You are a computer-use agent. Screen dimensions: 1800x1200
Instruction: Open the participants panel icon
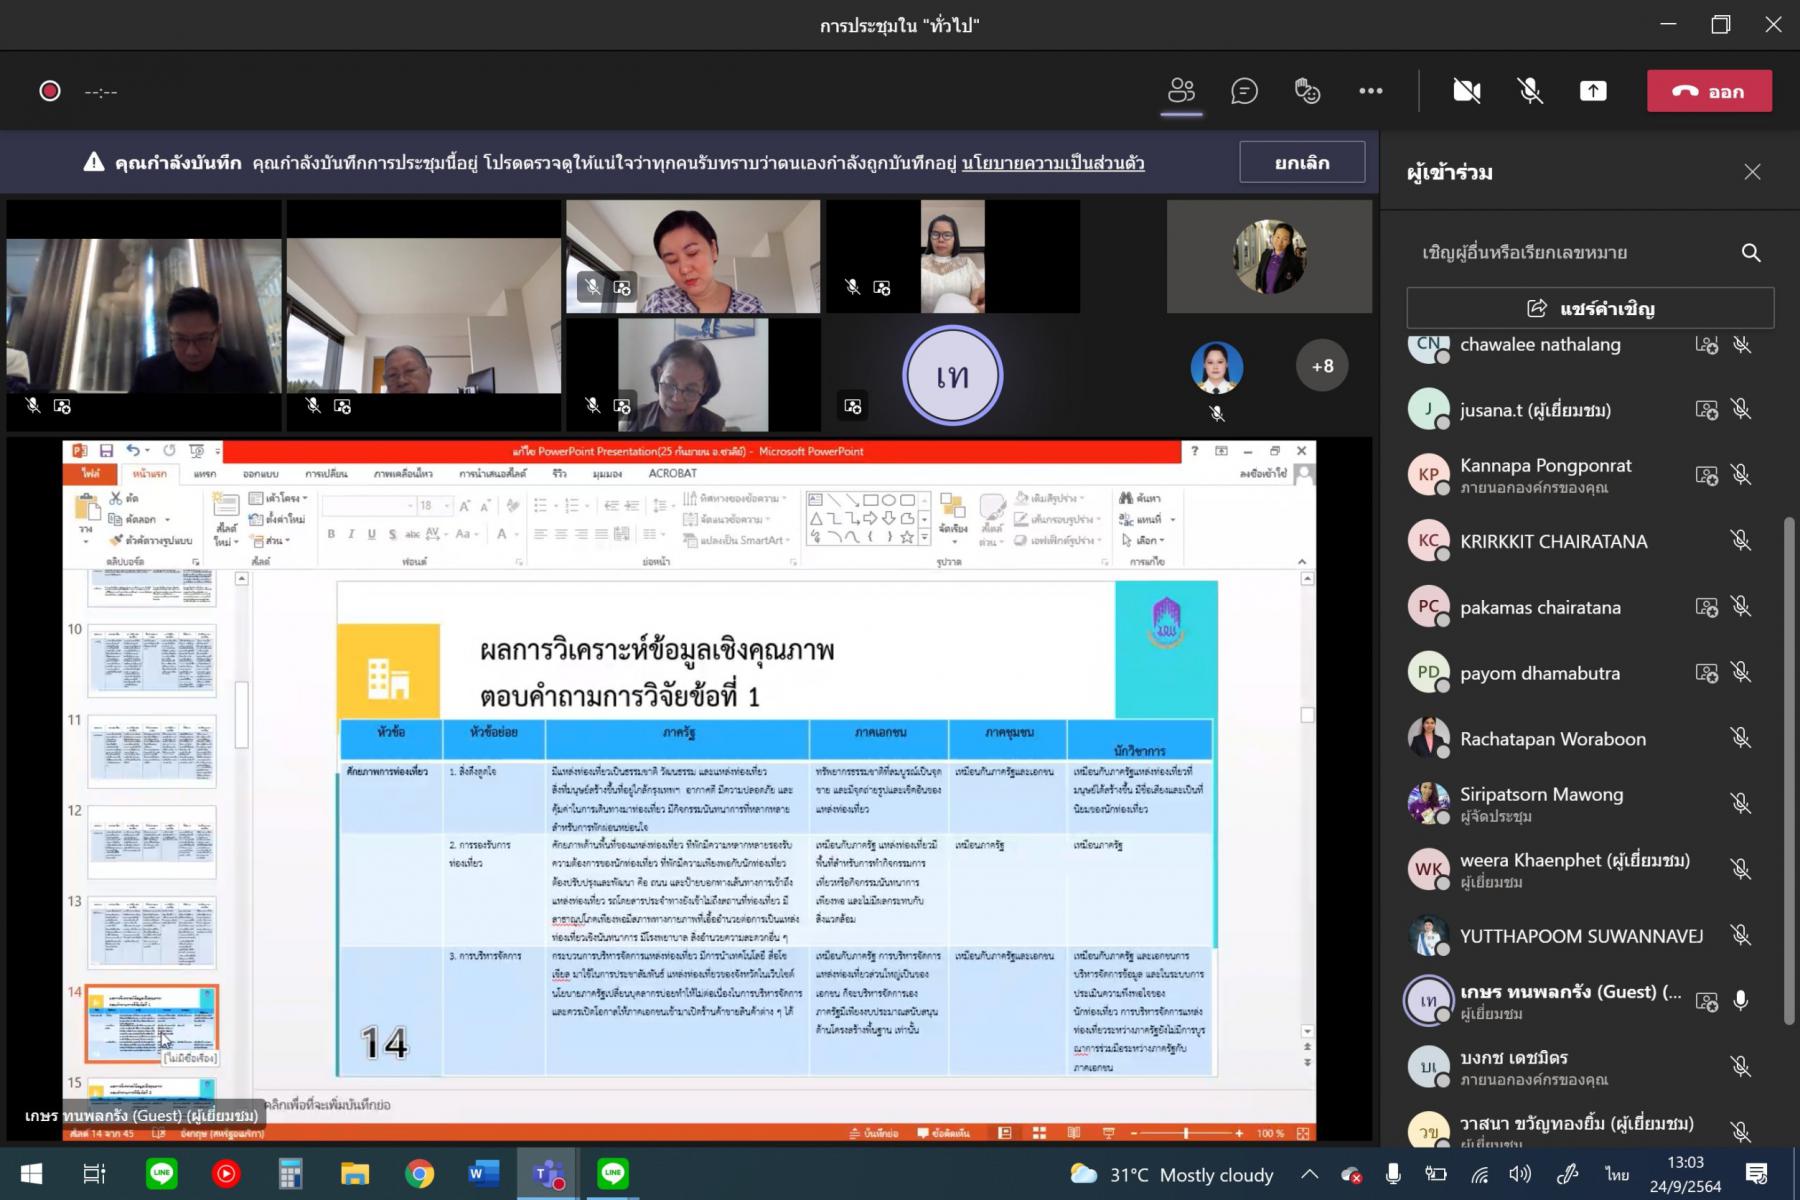1181,91
